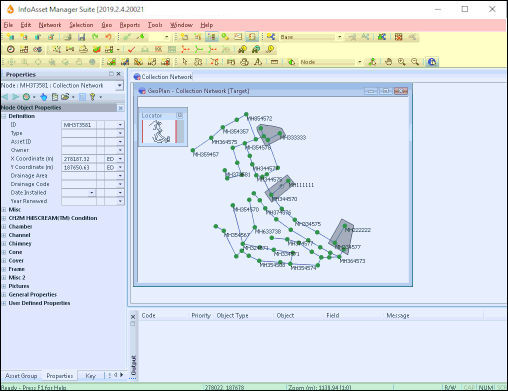Click the green forward arrow in Properties panel

click(x=15, y=97)
